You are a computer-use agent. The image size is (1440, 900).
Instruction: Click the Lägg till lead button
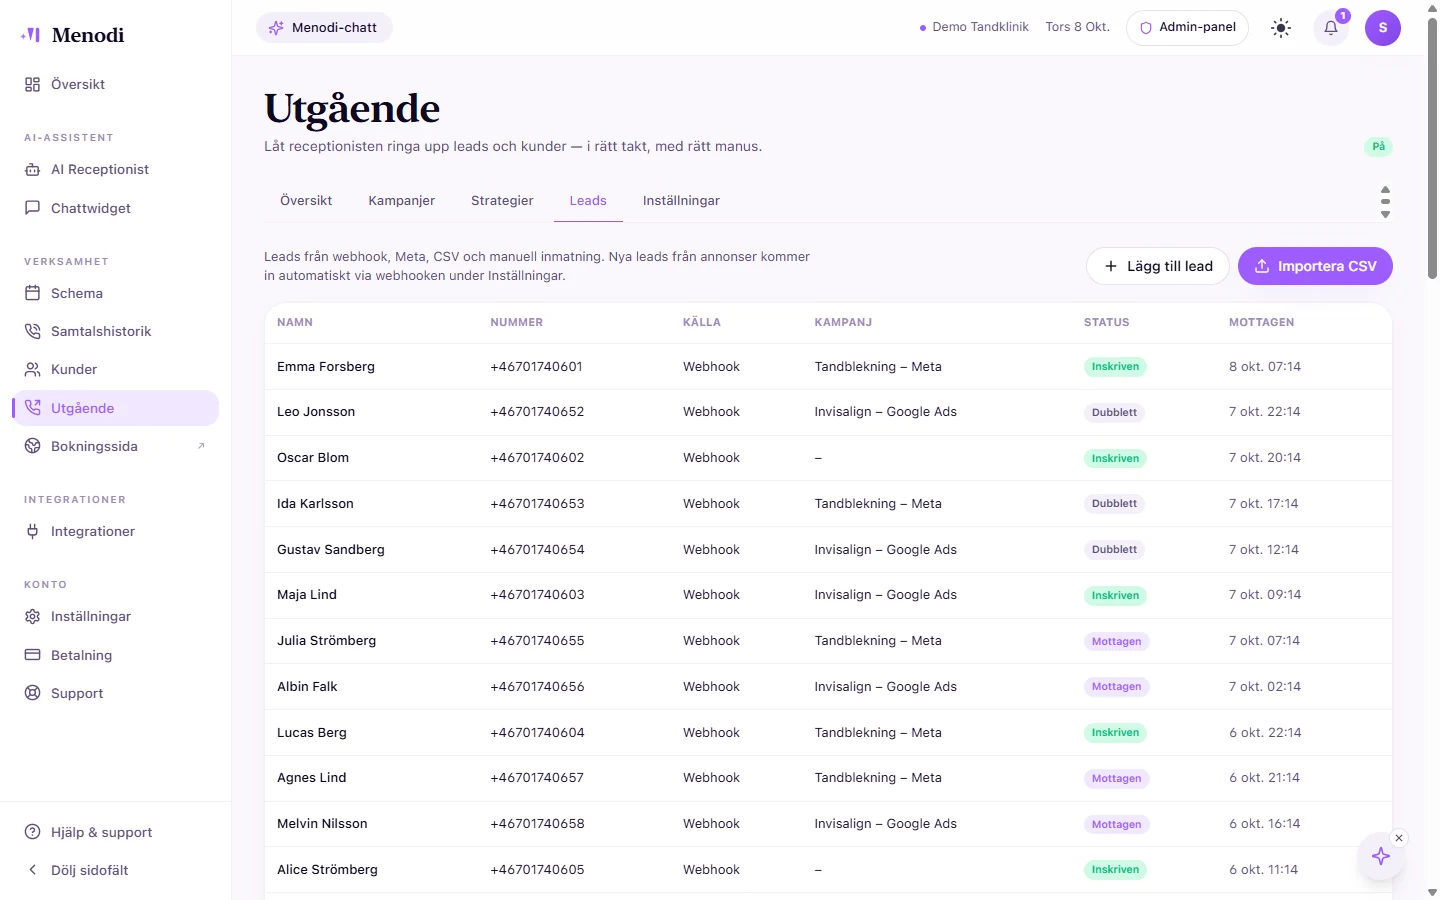point(1158,266)
